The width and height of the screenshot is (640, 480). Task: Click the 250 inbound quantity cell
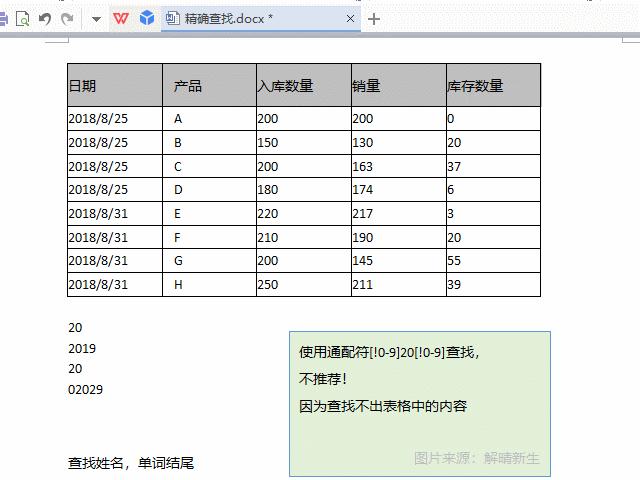[304, 284]
